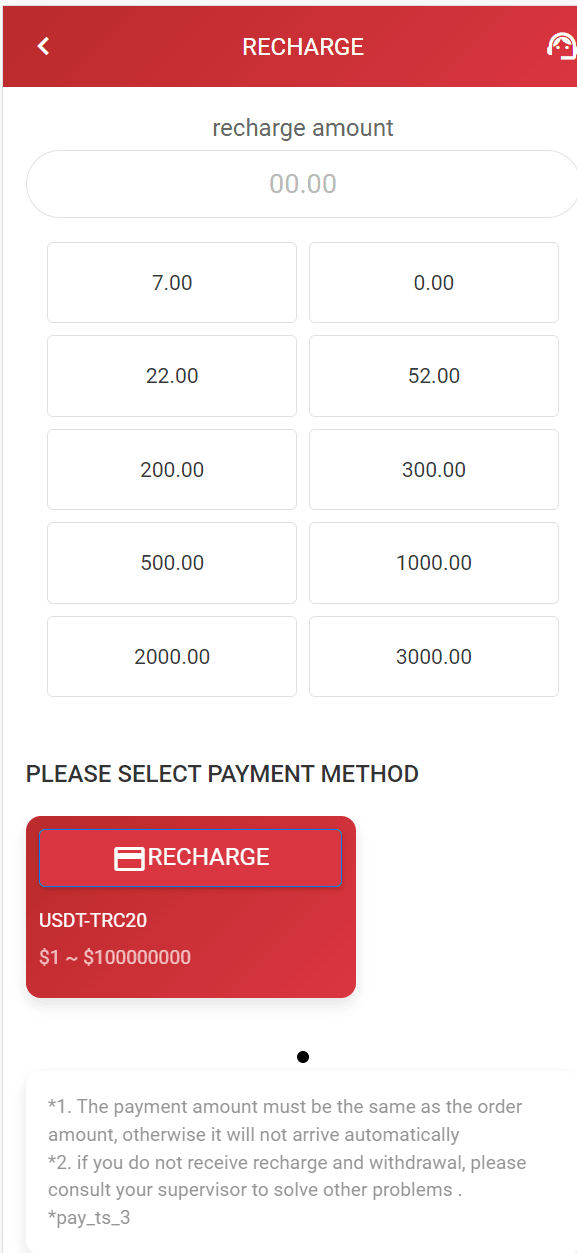Go back using the left arrow icon
Viewport: 577px width, 1253px height.
click(x=43, y=46)
